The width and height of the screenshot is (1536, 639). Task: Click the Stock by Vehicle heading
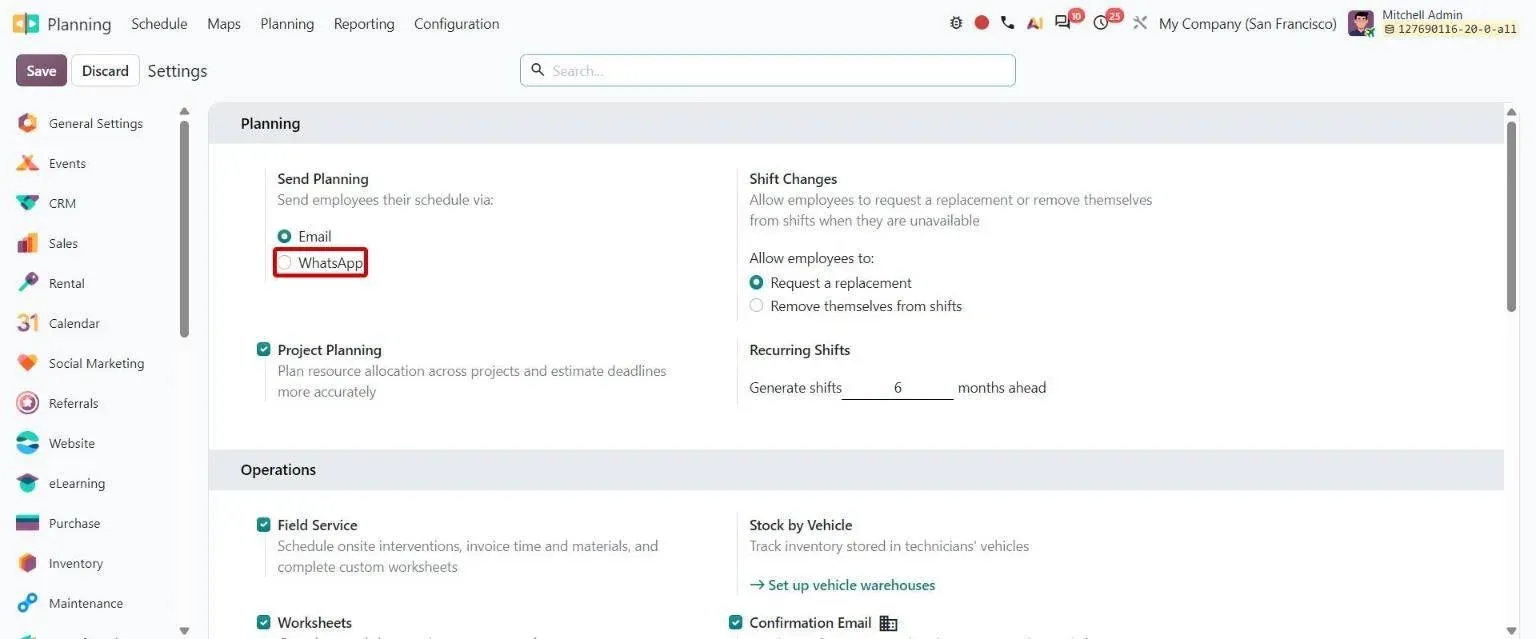pyautogui.click(x=801, y=525)
